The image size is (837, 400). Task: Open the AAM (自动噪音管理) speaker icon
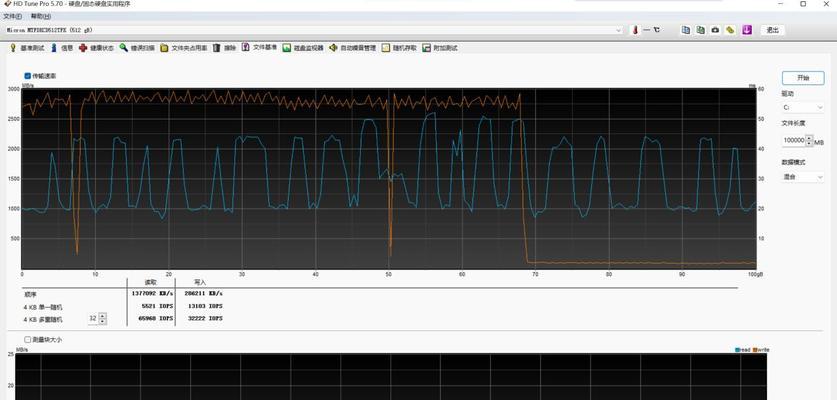tap(333, 48)
